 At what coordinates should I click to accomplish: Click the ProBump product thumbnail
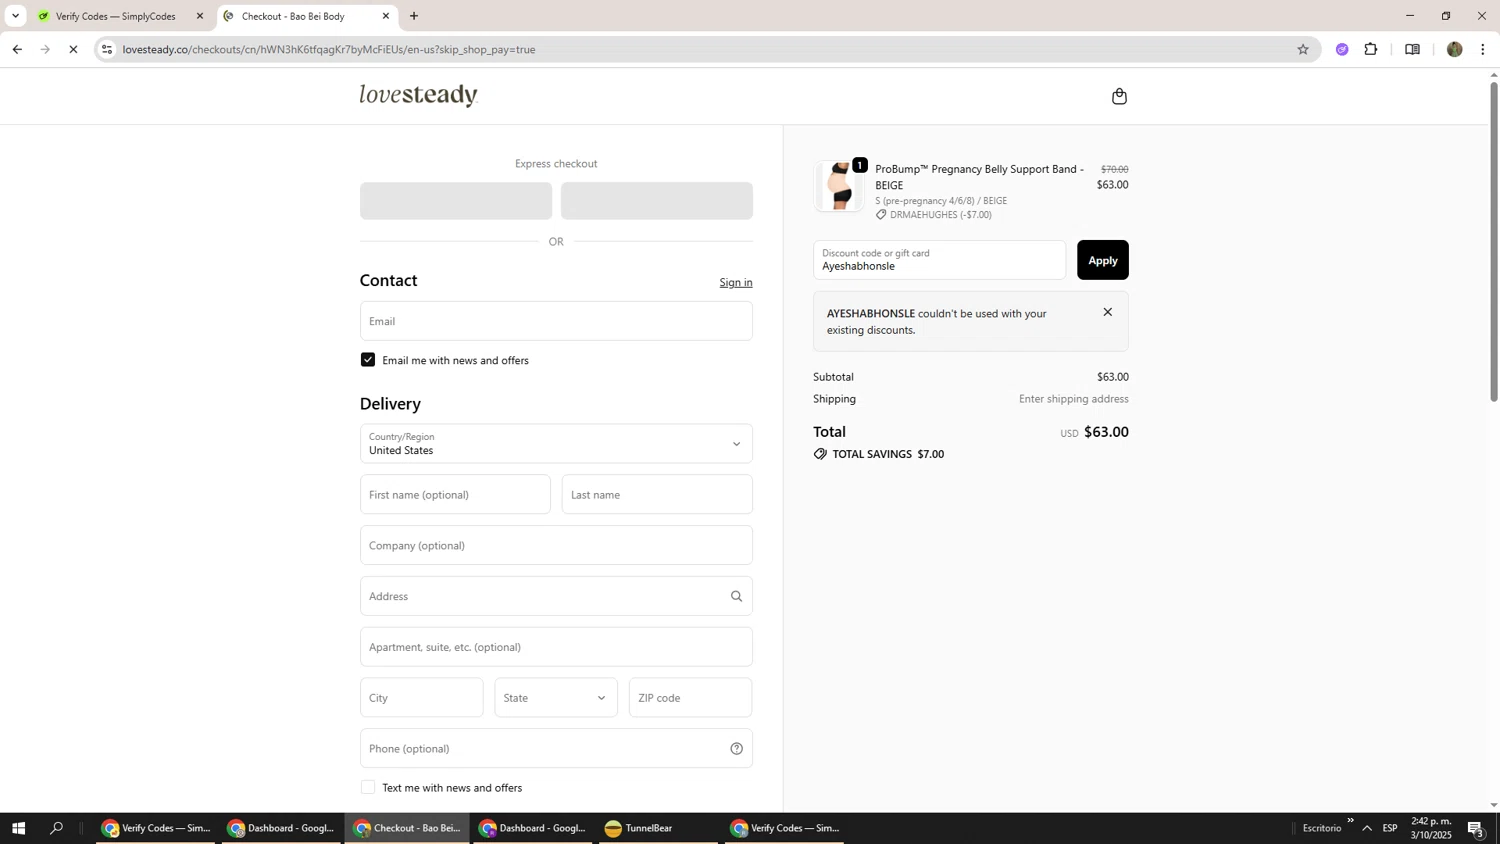pyautogui.click(x=838, y=185)
